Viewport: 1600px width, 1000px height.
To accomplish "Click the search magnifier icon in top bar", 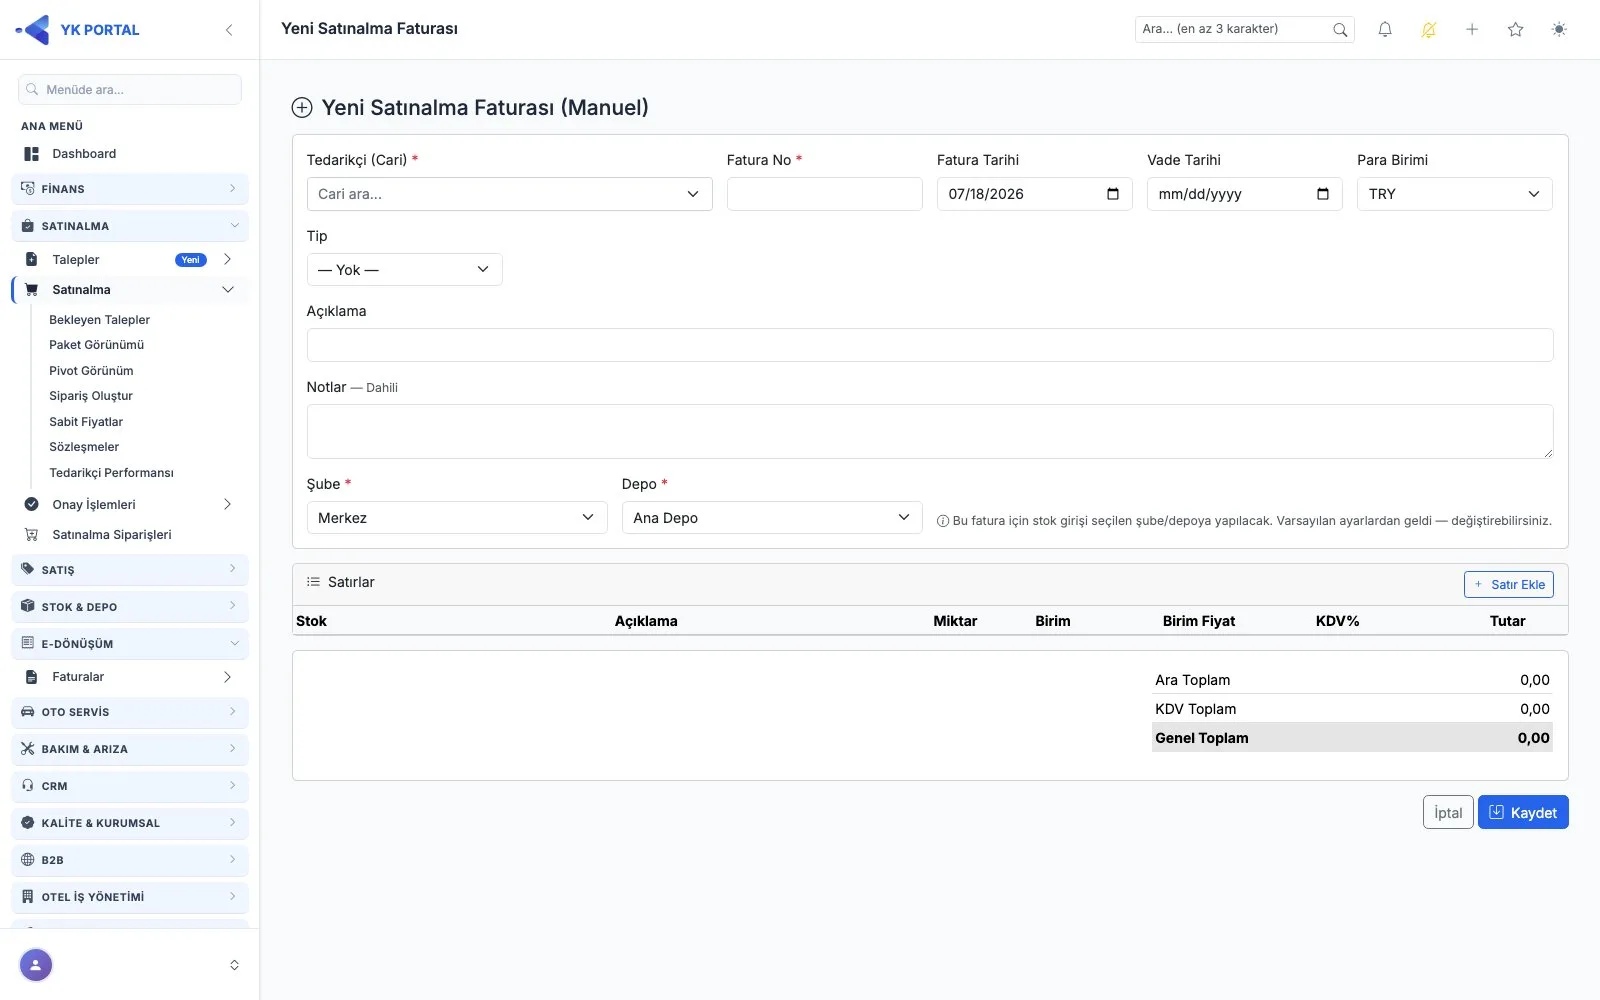I will click(x=1340, y=30).
